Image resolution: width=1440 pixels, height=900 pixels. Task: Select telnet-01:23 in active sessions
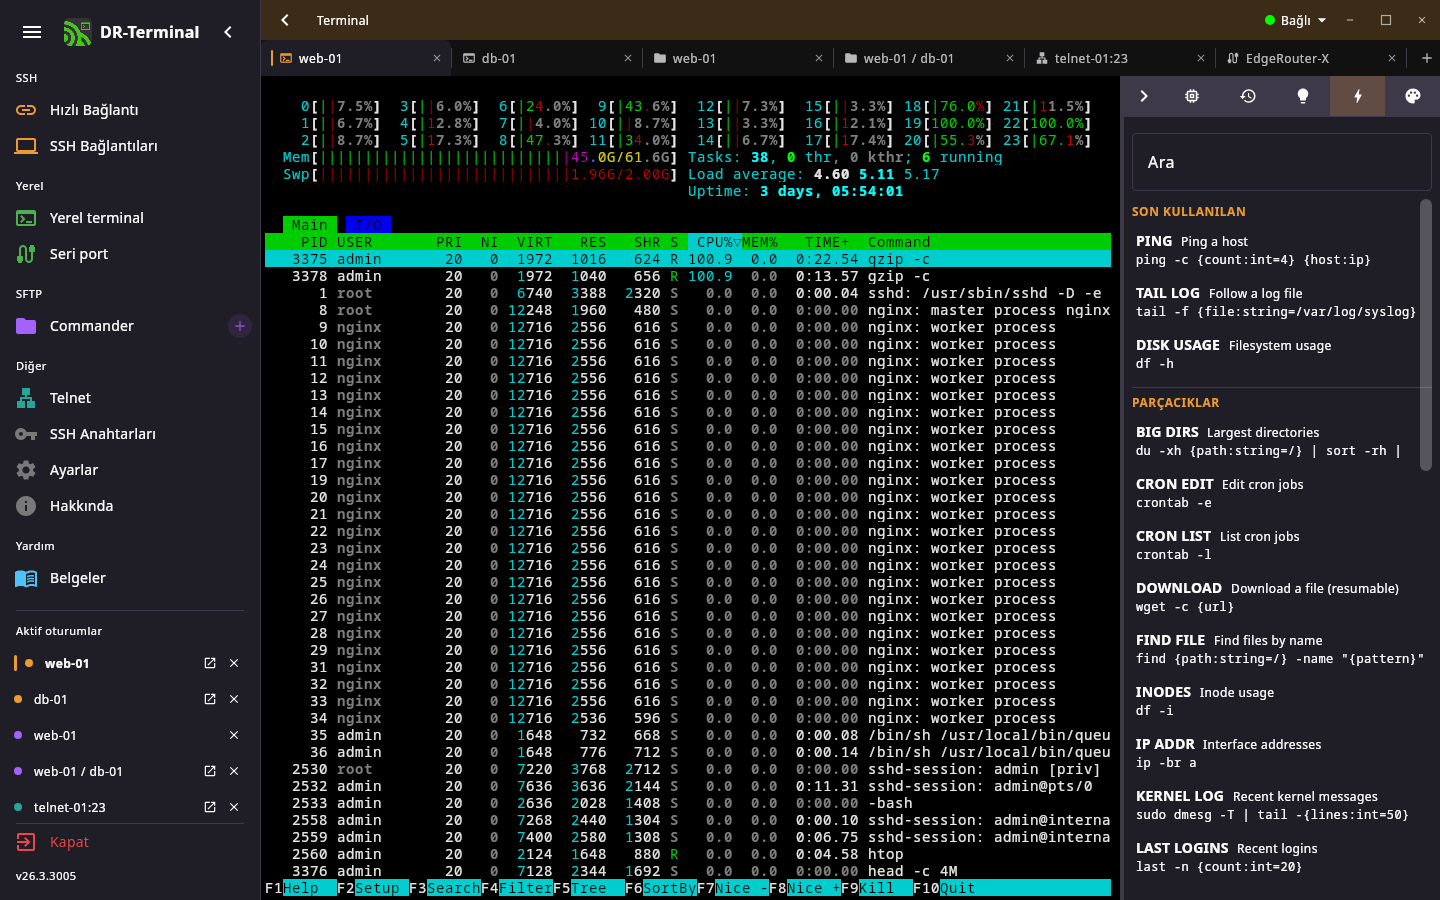click(x=69, y=807)
